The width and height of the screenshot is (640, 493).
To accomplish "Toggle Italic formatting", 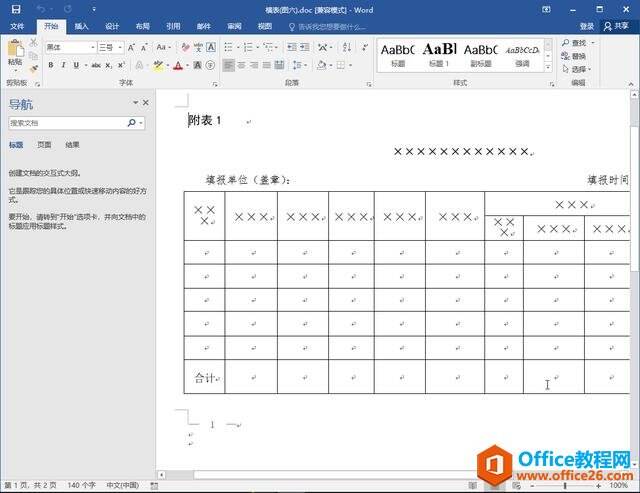I will [x=63, y=65].
